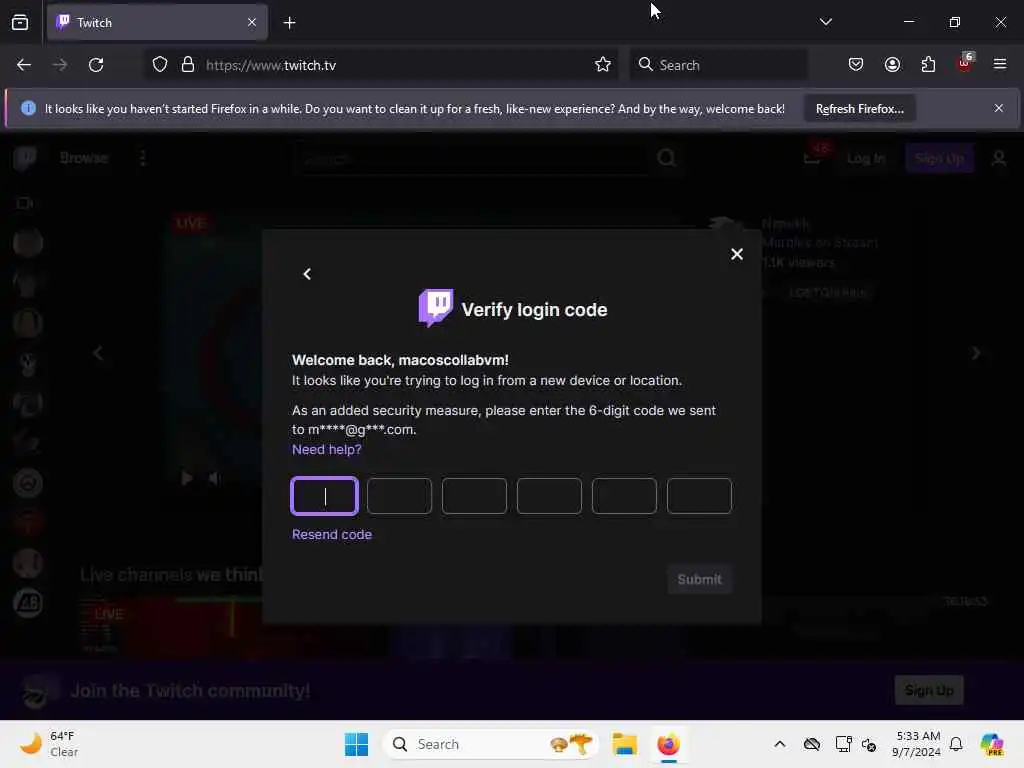Screen dimensions: 1024x768
Task: Close the Twitch tab
Action: pyautogui.click(x=252, y=23)
